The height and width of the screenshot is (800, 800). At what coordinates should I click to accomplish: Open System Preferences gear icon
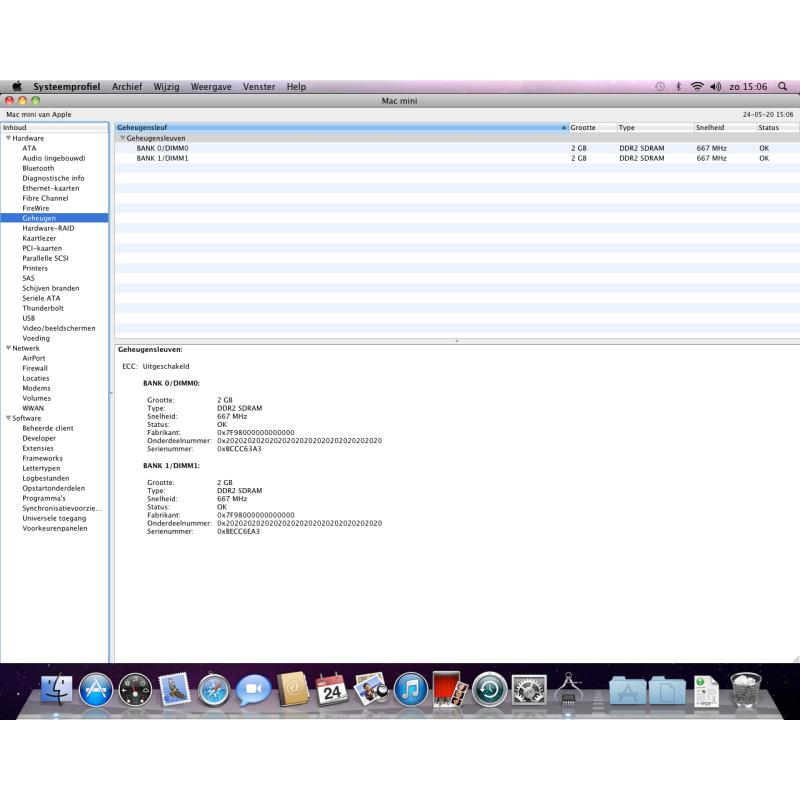(x=529, y=690)
